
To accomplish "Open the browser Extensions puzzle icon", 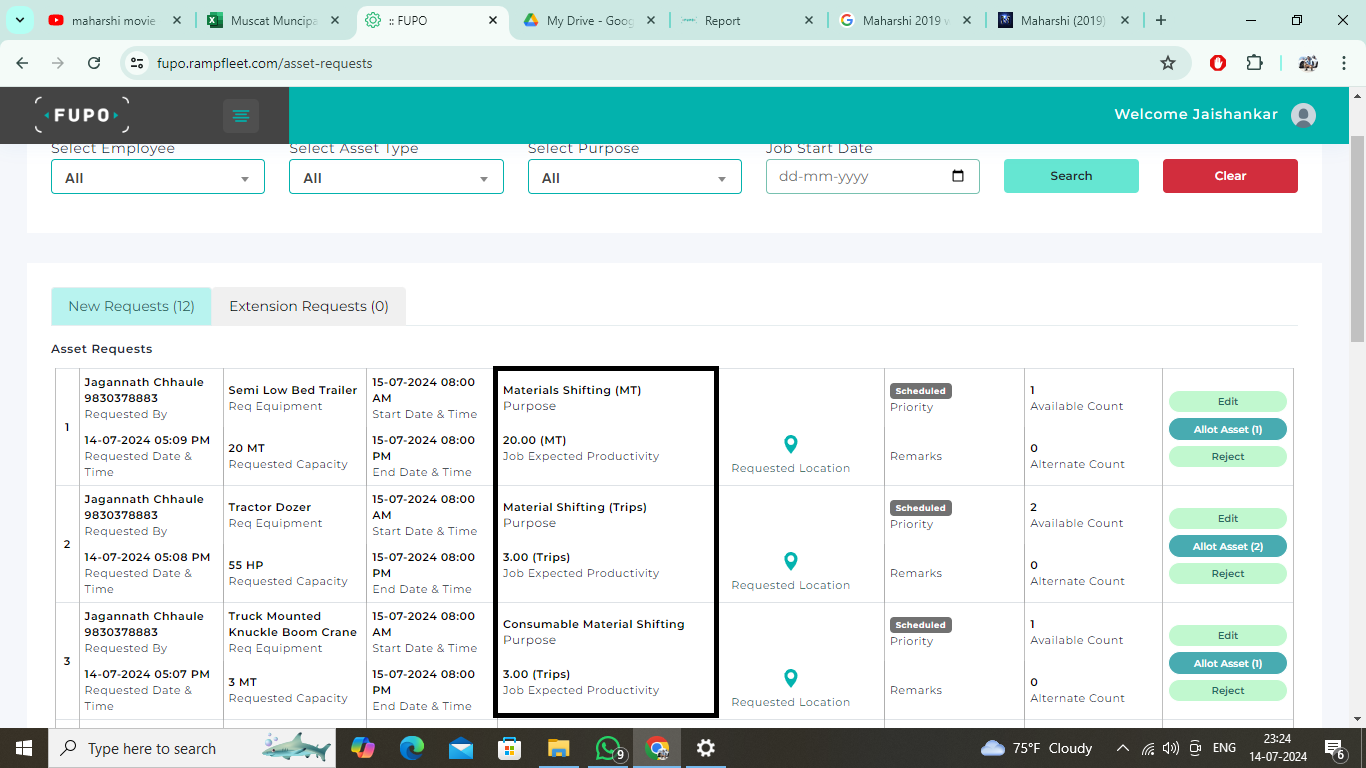I will [x=1254, y=63].
